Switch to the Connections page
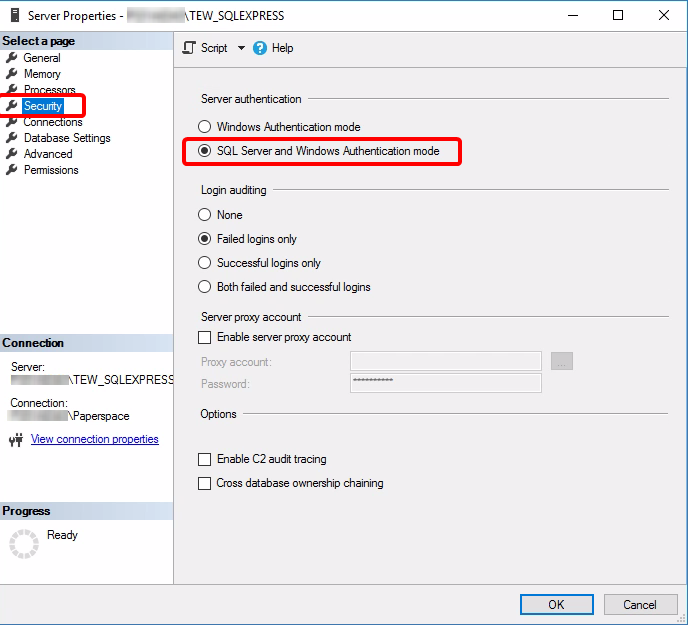 [x=53, y=122]
